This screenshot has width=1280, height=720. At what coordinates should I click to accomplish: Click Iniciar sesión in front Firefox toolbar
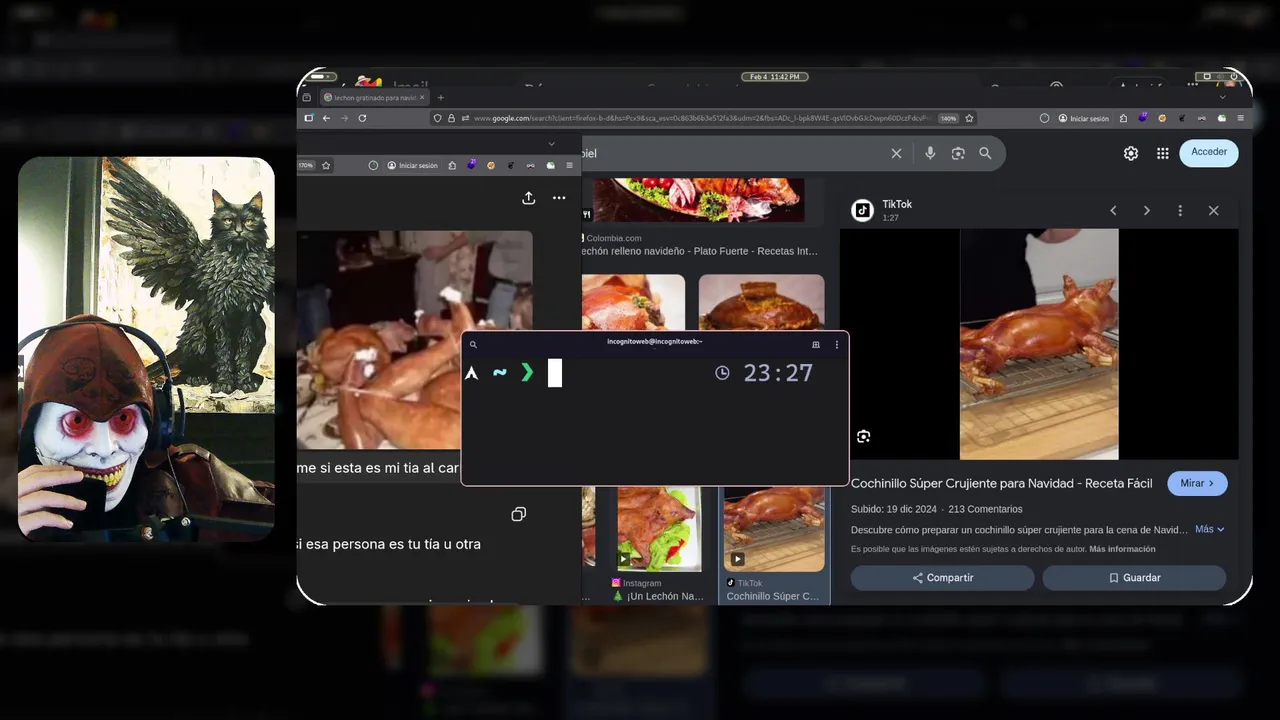pos(1083,118)
